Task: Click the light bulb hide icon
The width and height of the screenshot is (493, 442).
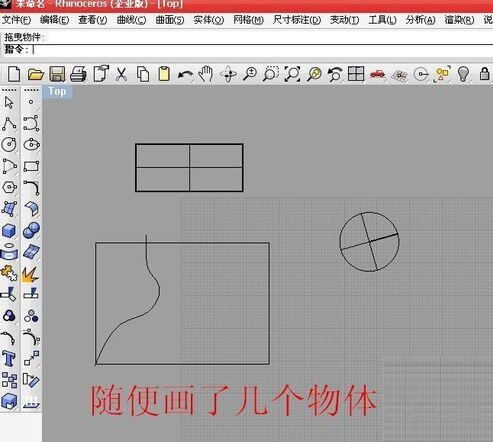Action: 464,74
